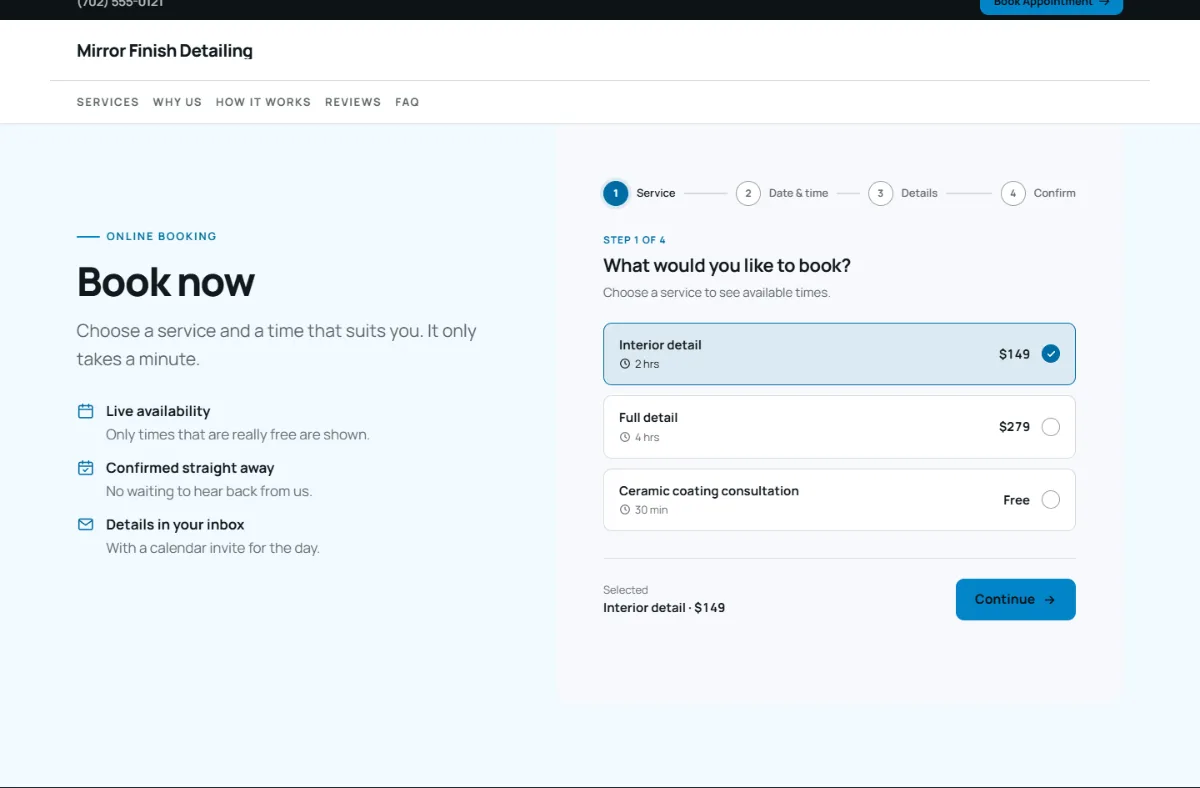This screenshot has height=788, width=1200.
Task: Select the Full detail radio button
Action: [x=1050, y=427]
